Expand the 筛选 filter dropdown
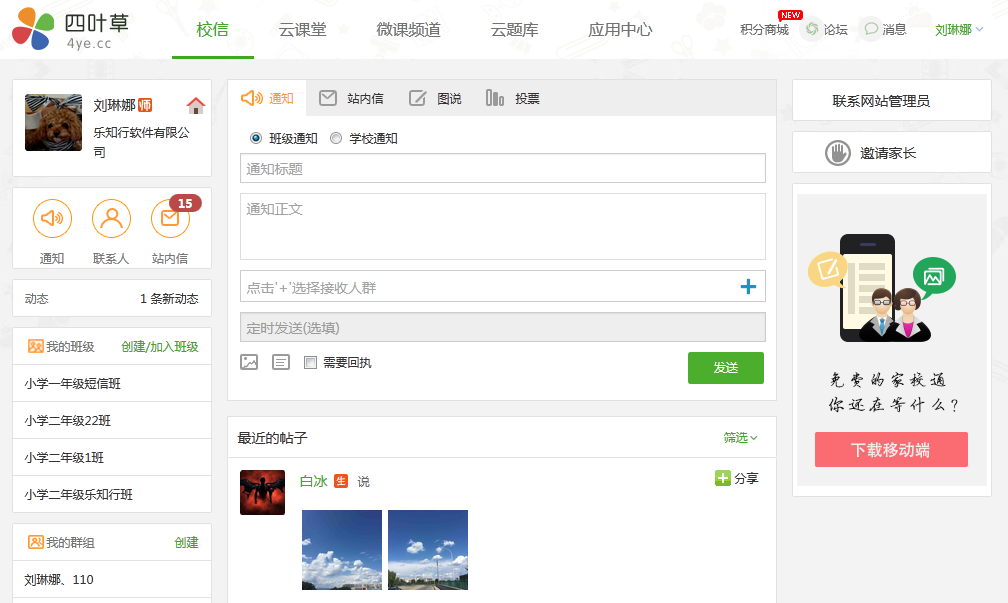This screenshot has width=1008, height=603. [x=741, y=438]
